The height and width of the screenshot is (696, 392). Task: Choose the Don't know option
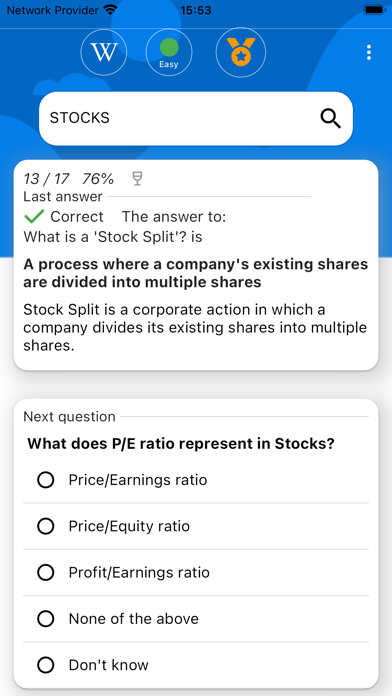click(196, 665)
